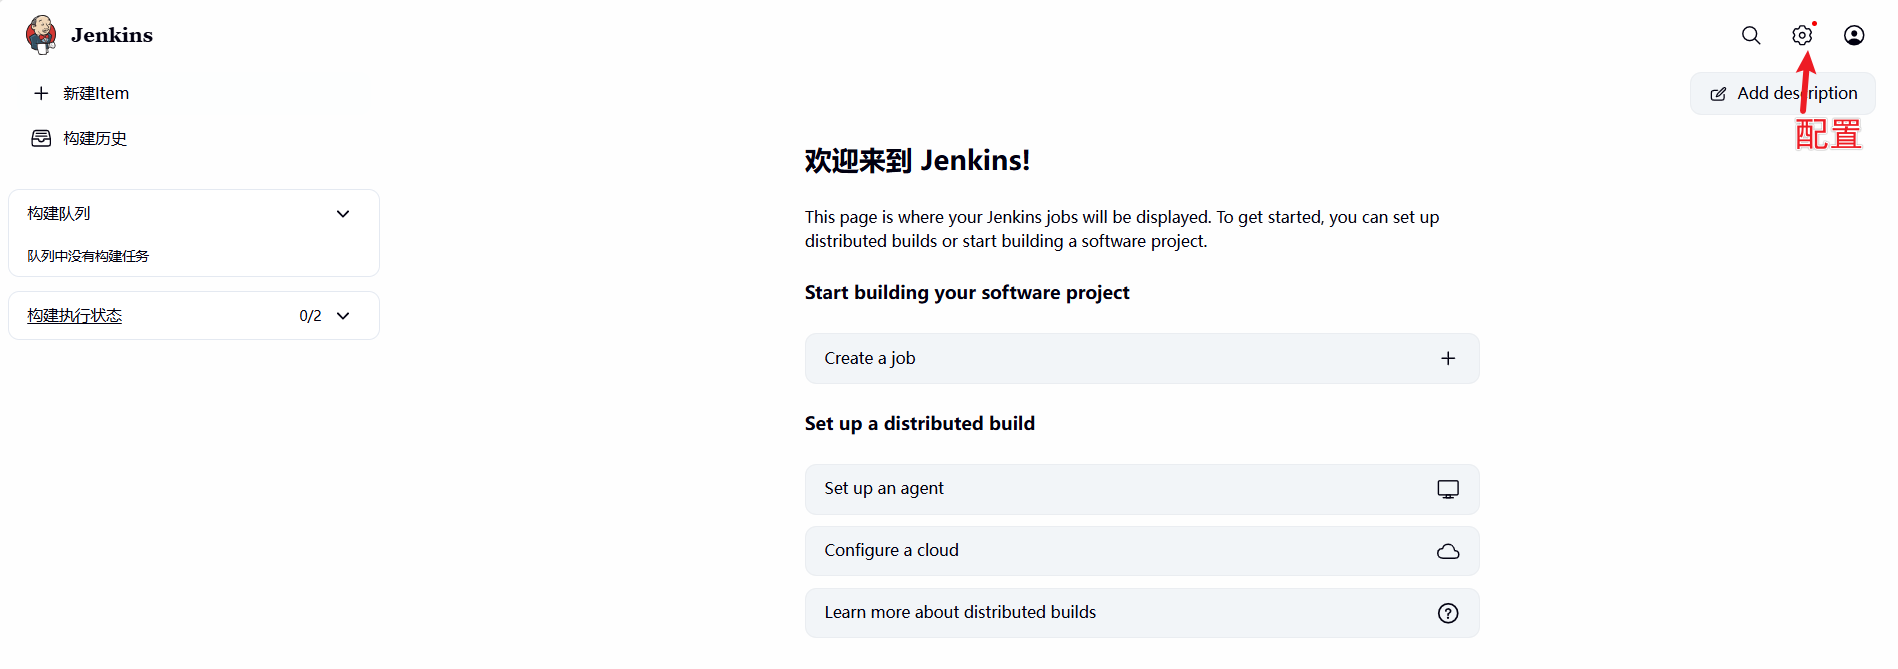
Task: Click Start building your software project heading
Action: tap(967, 292)
